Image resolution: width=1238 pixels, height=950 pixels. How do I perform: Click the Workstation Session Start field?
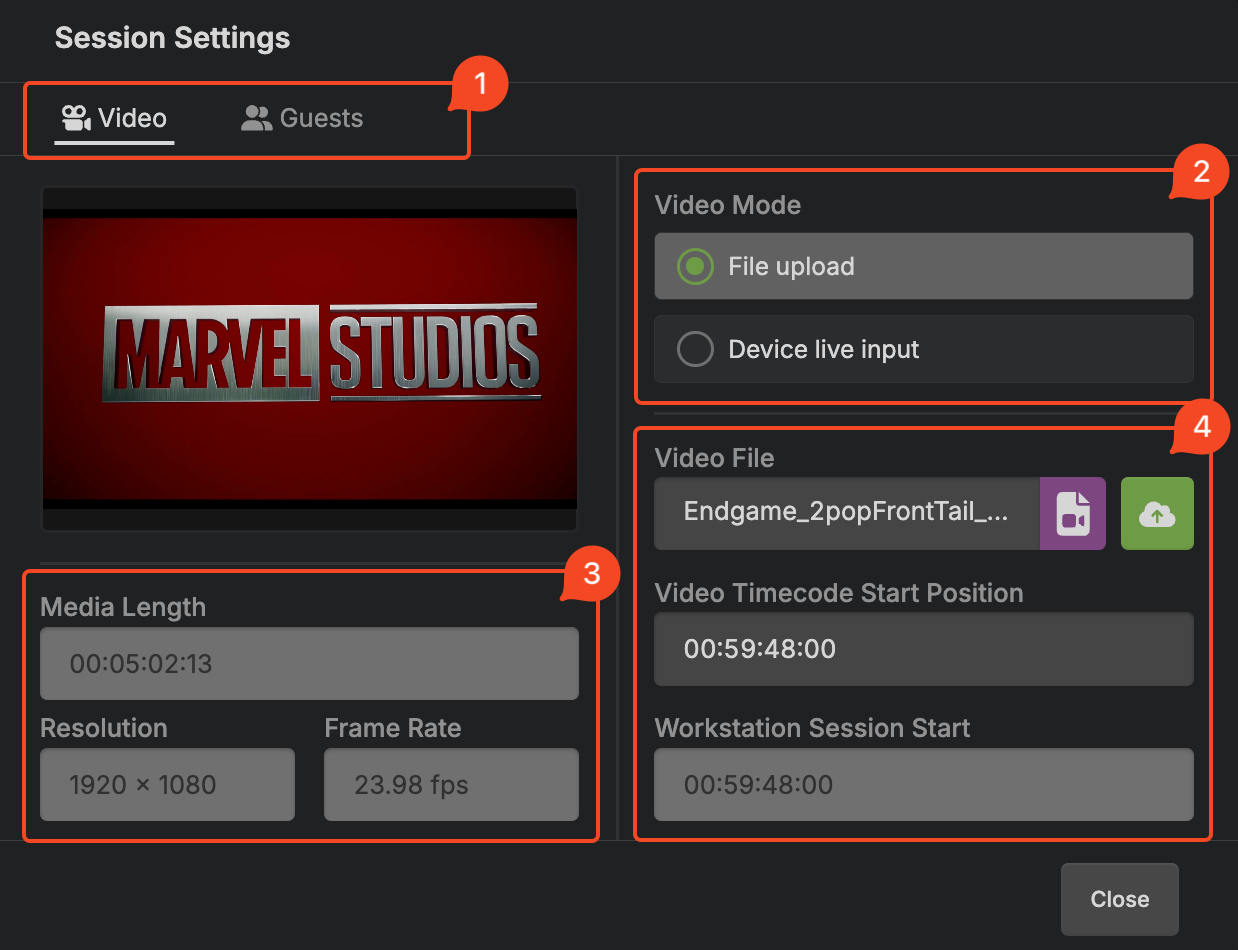click(x=923, y=784)
